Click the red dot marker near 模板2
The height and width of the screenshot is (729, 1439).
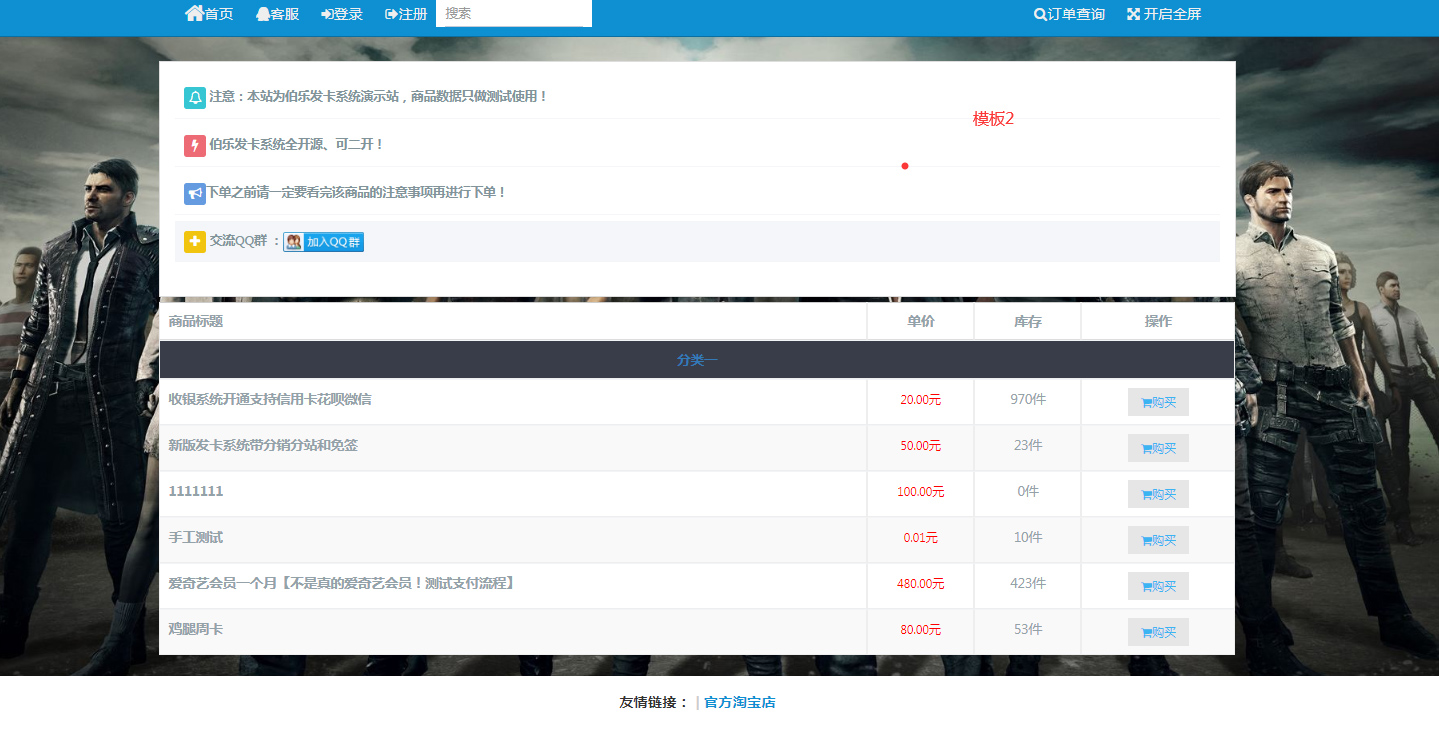point(905,166)
